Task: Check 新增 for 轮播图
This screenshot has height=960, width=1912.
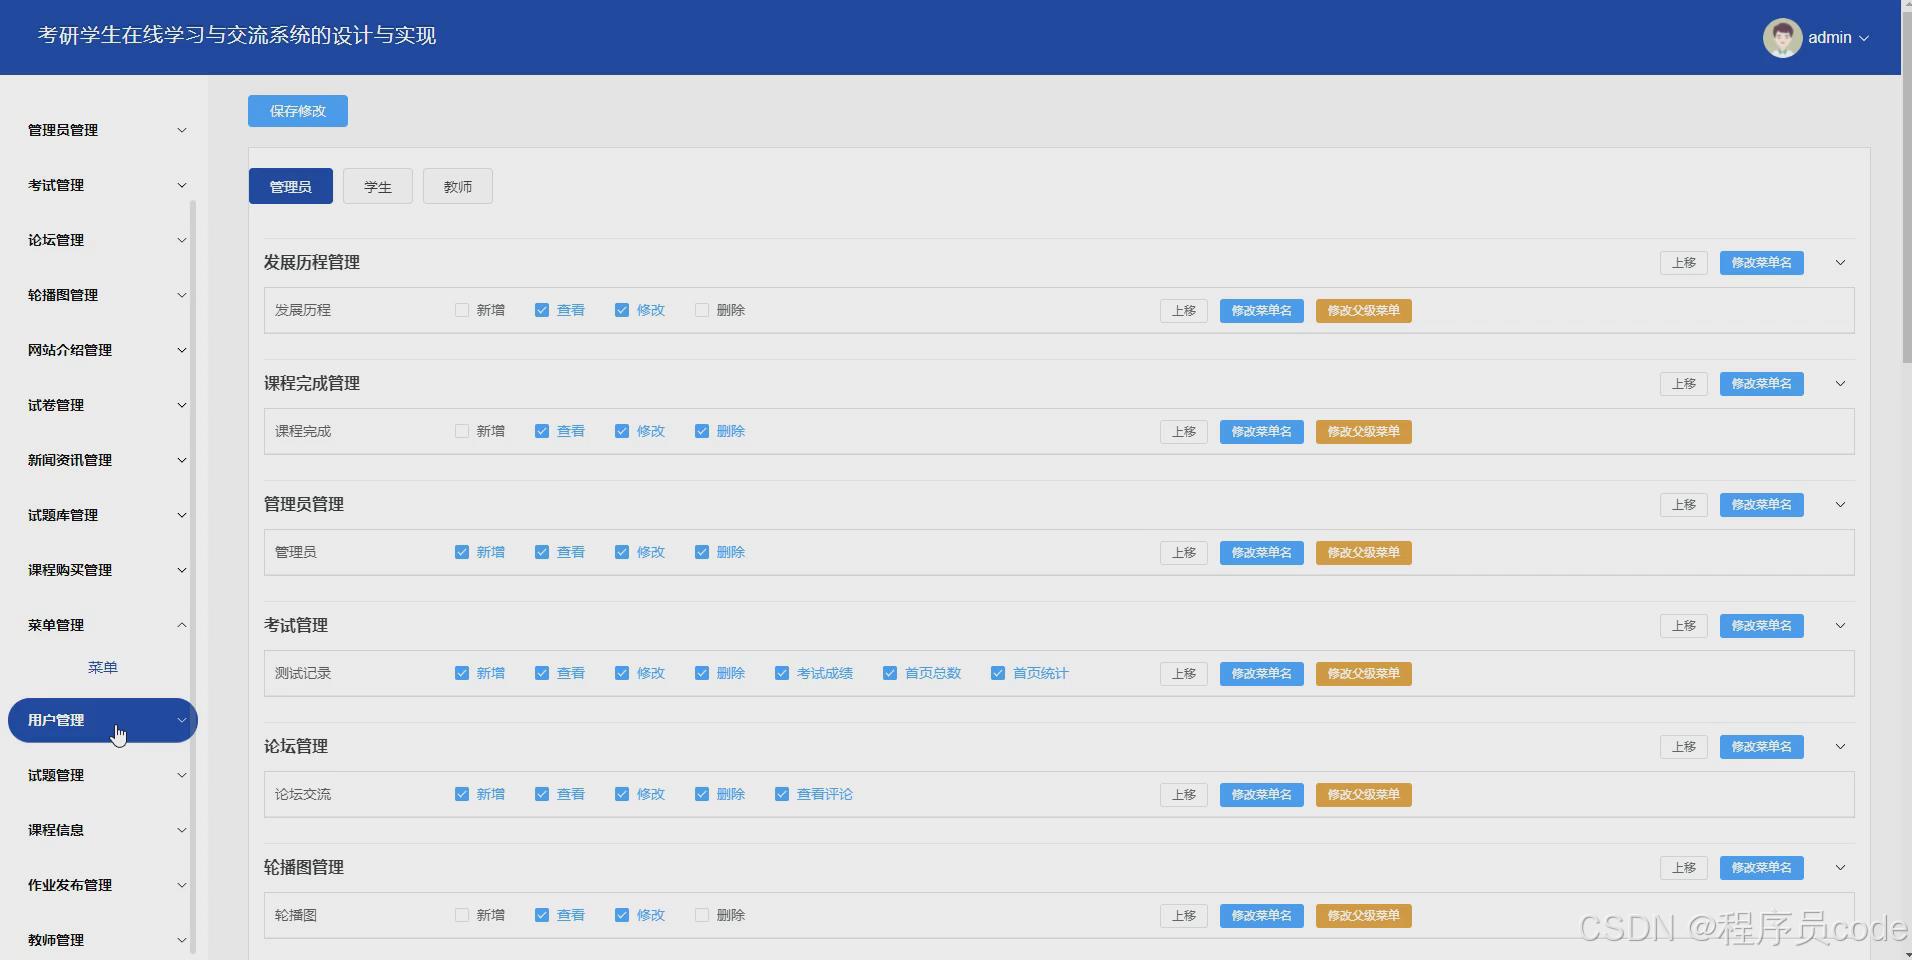Action: coord(462,915)
